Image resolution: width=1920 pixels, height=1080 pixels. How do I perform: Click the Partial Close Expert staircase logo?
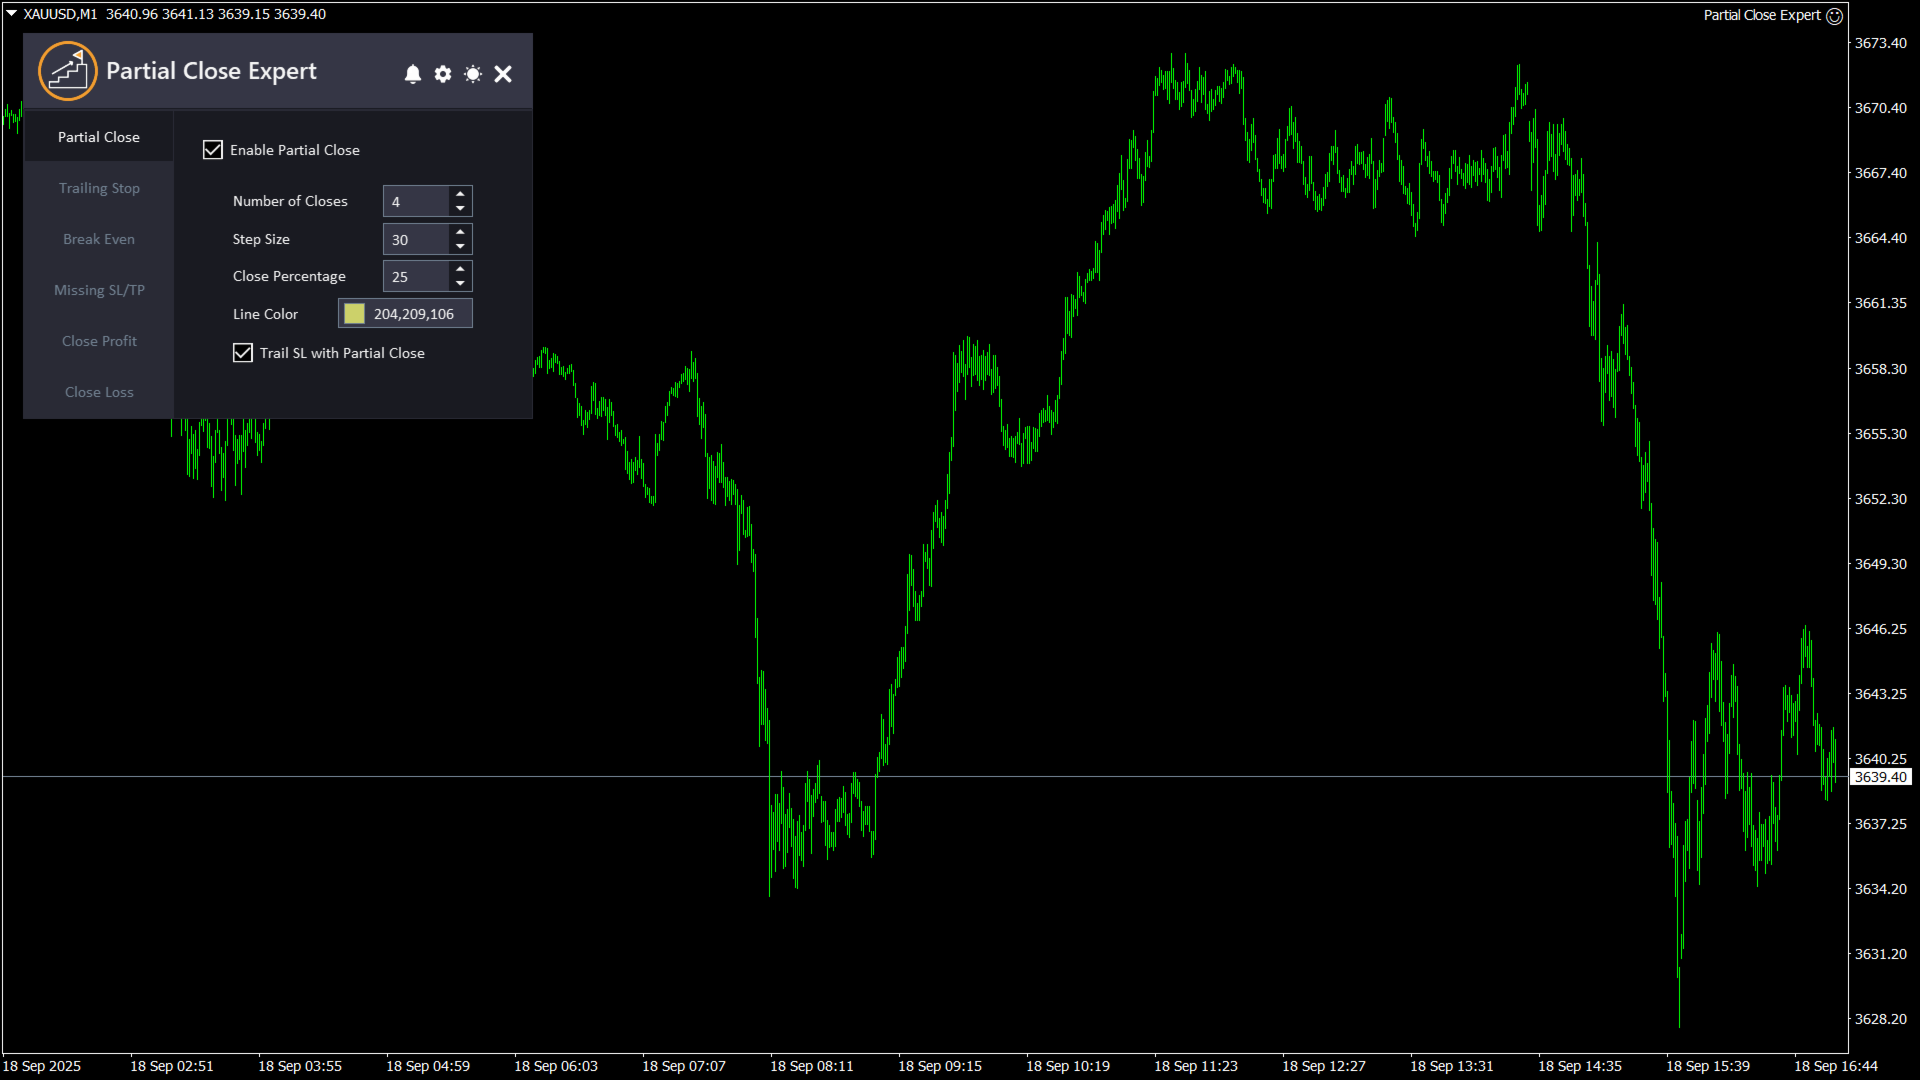(68, 71)
